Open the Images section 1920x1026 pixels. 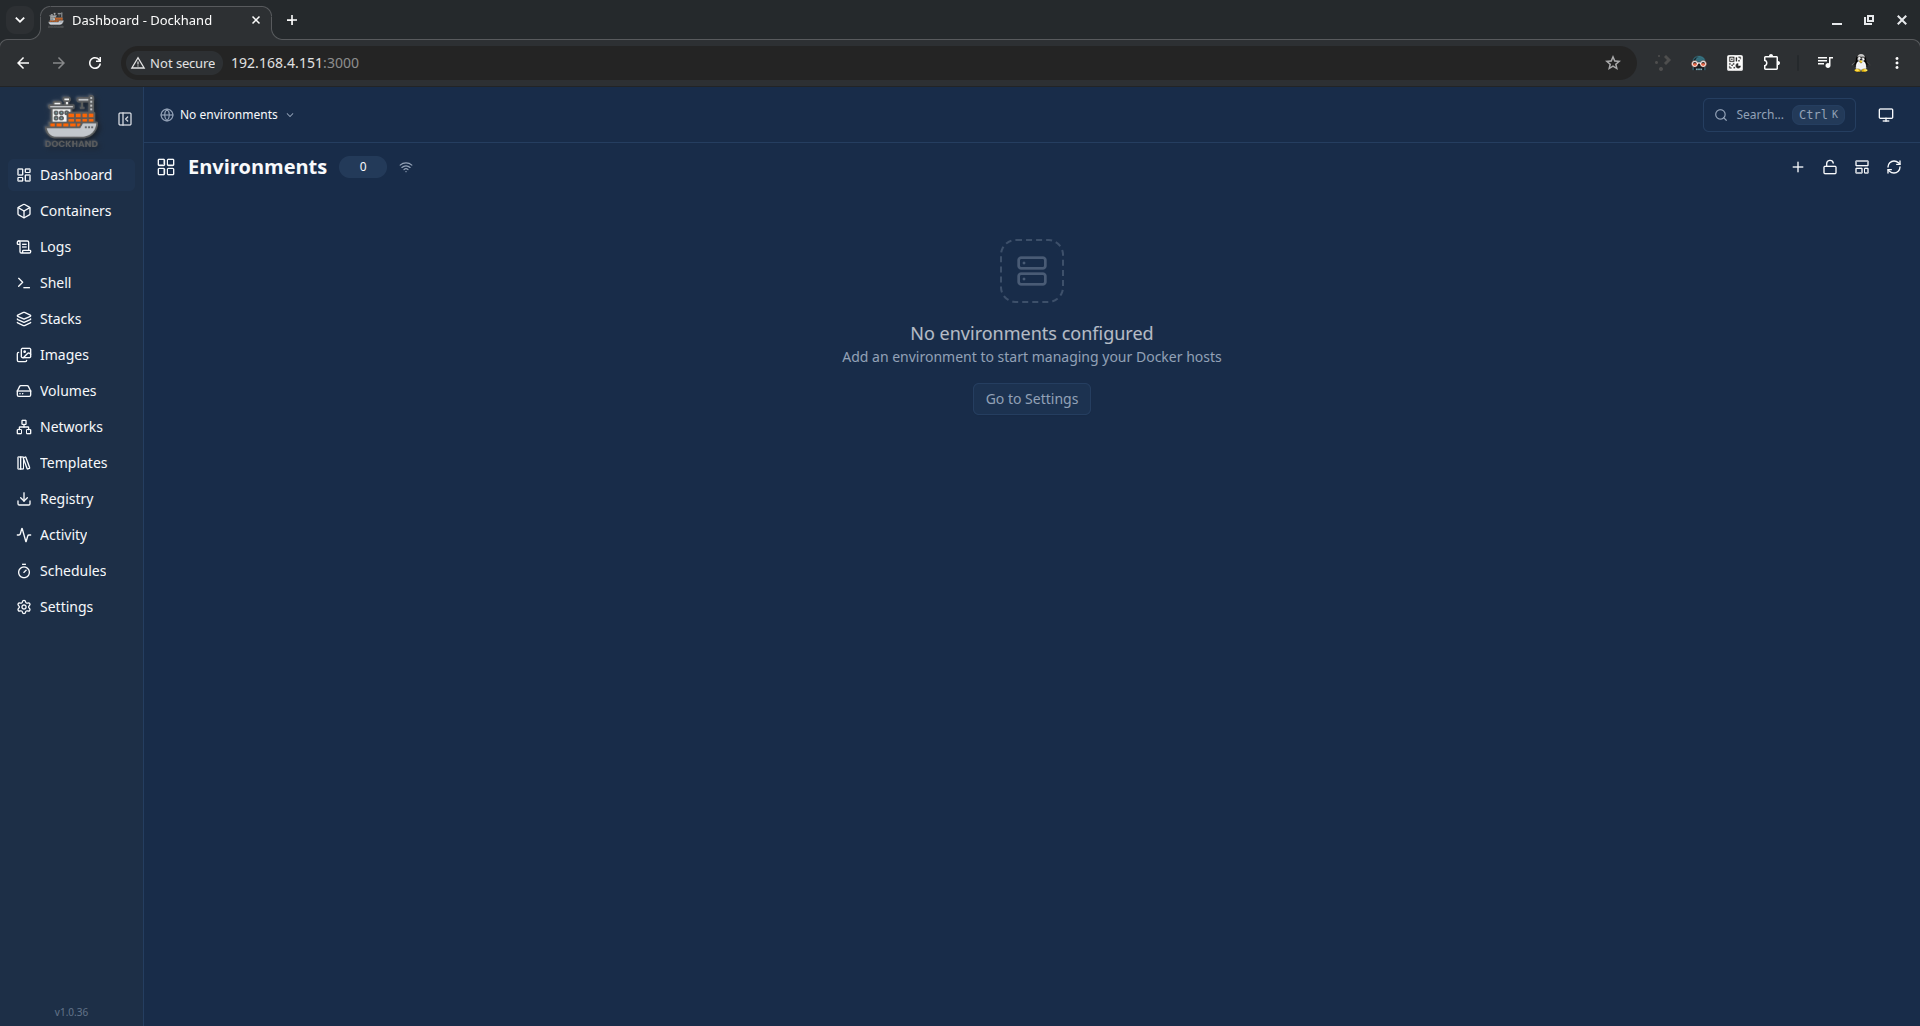pos(71,355)
